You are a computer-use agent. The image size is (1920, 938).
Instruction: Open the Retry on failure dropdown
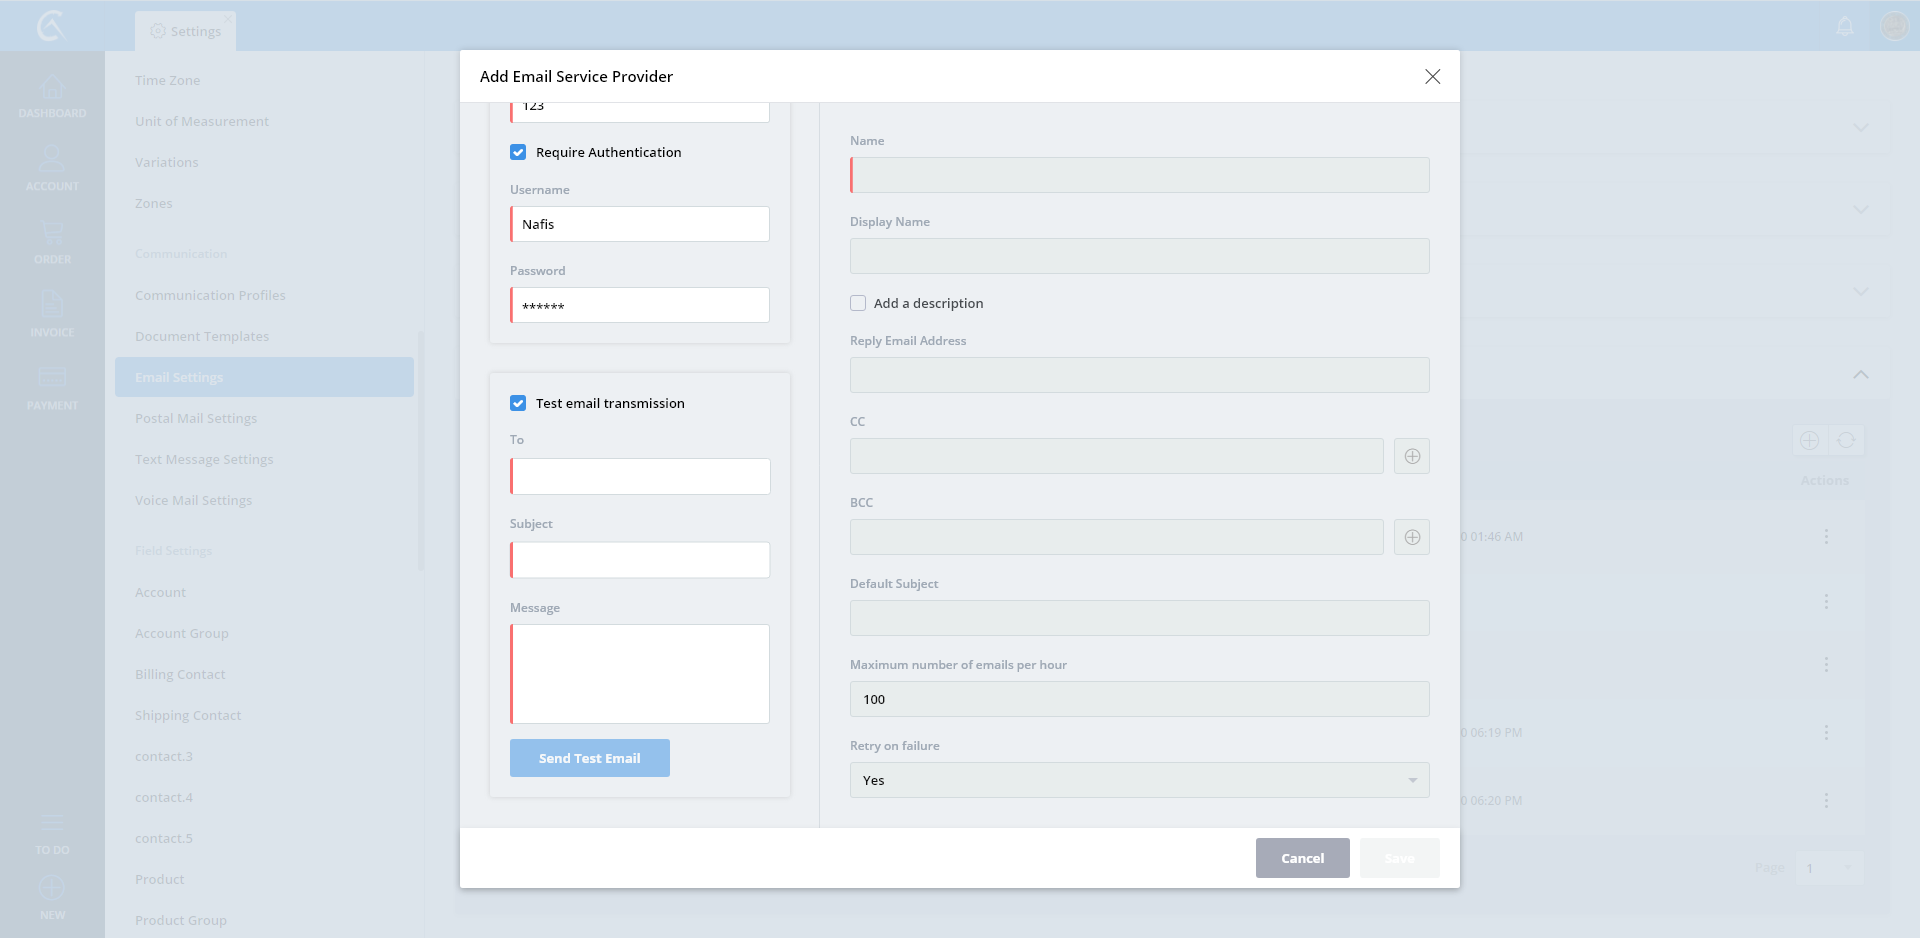pyautogui.click(x=1139, y=780)
